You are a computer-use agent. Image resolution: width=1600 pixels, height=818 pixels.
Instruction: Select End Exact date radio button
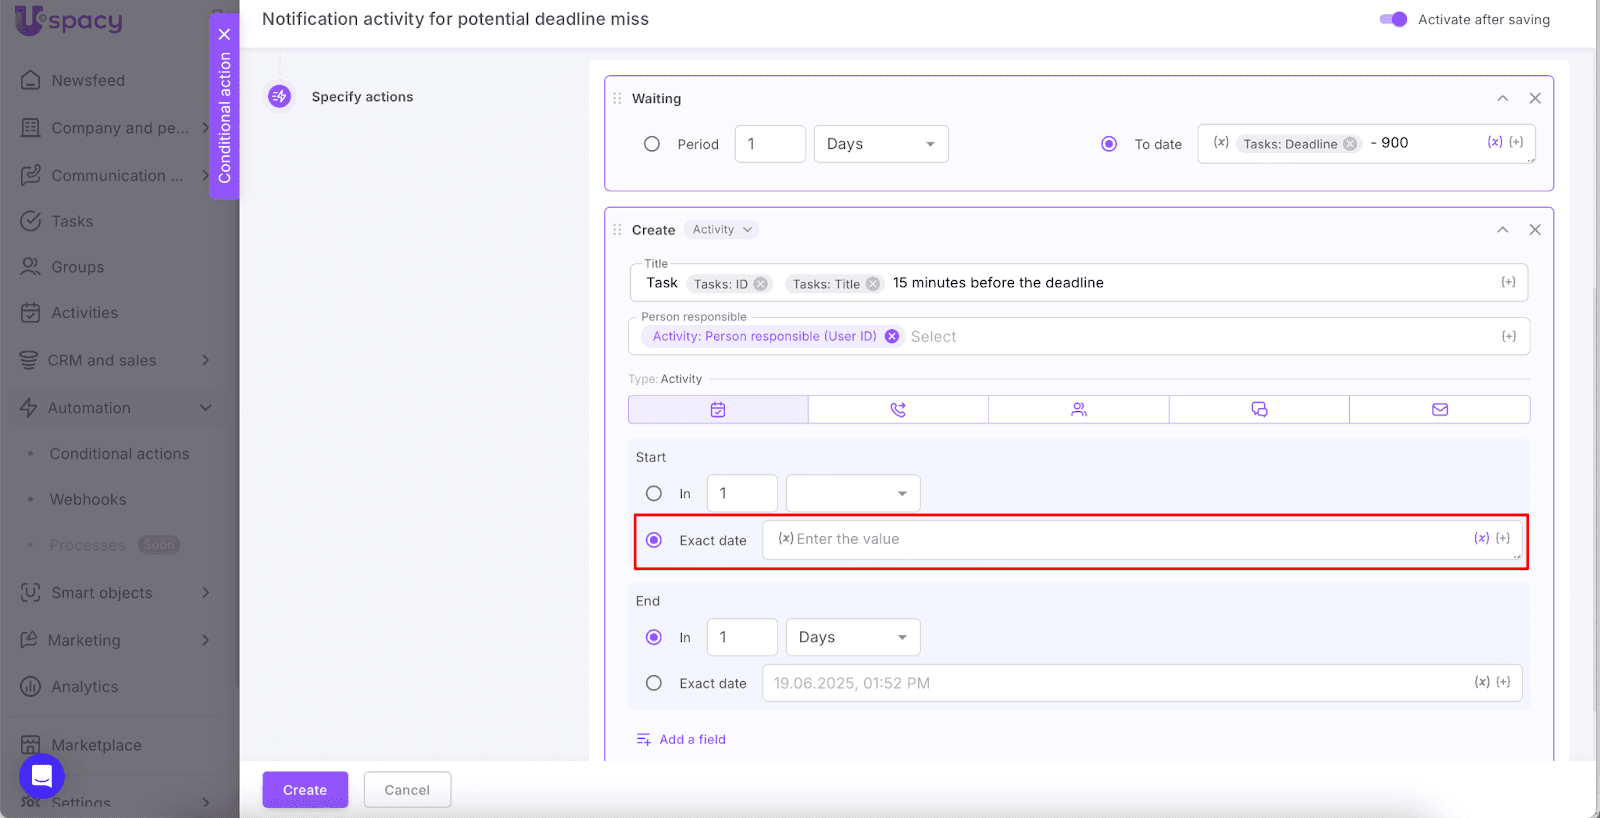click(654, 683)
